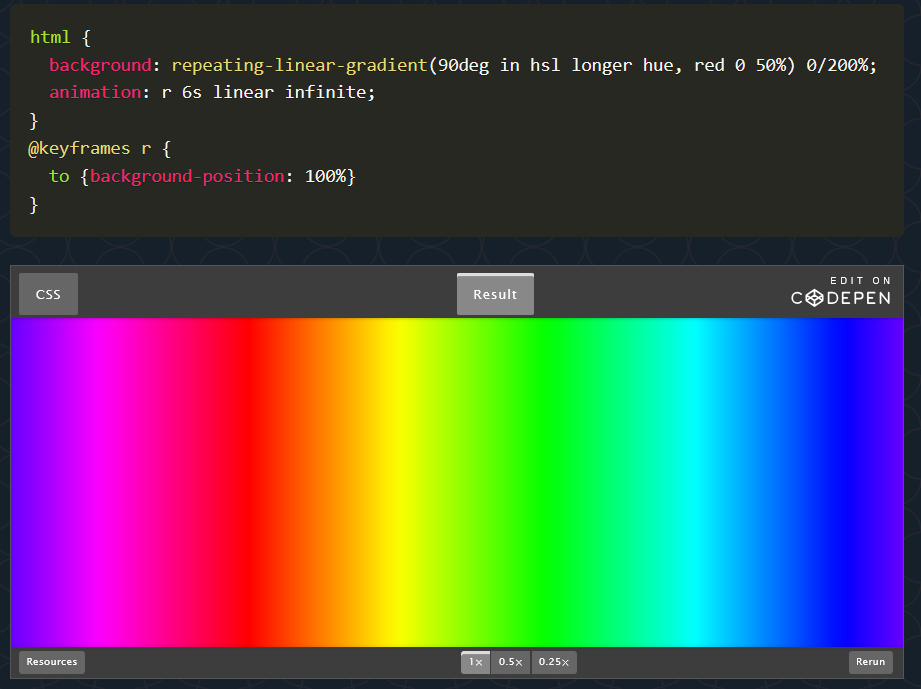Screen dimensions: 921x689
Task: Select the Result tab
Action: coord(495,294)
